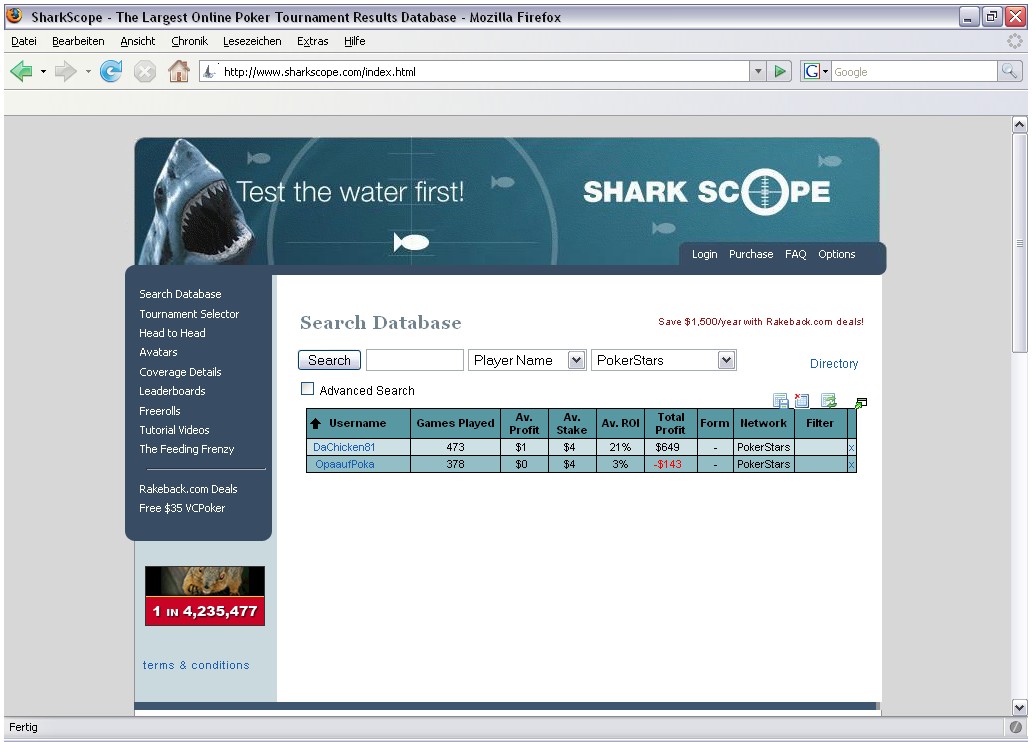
Task: Open the Extras menu
Action: pyautogui.click(x=313, y=41)
